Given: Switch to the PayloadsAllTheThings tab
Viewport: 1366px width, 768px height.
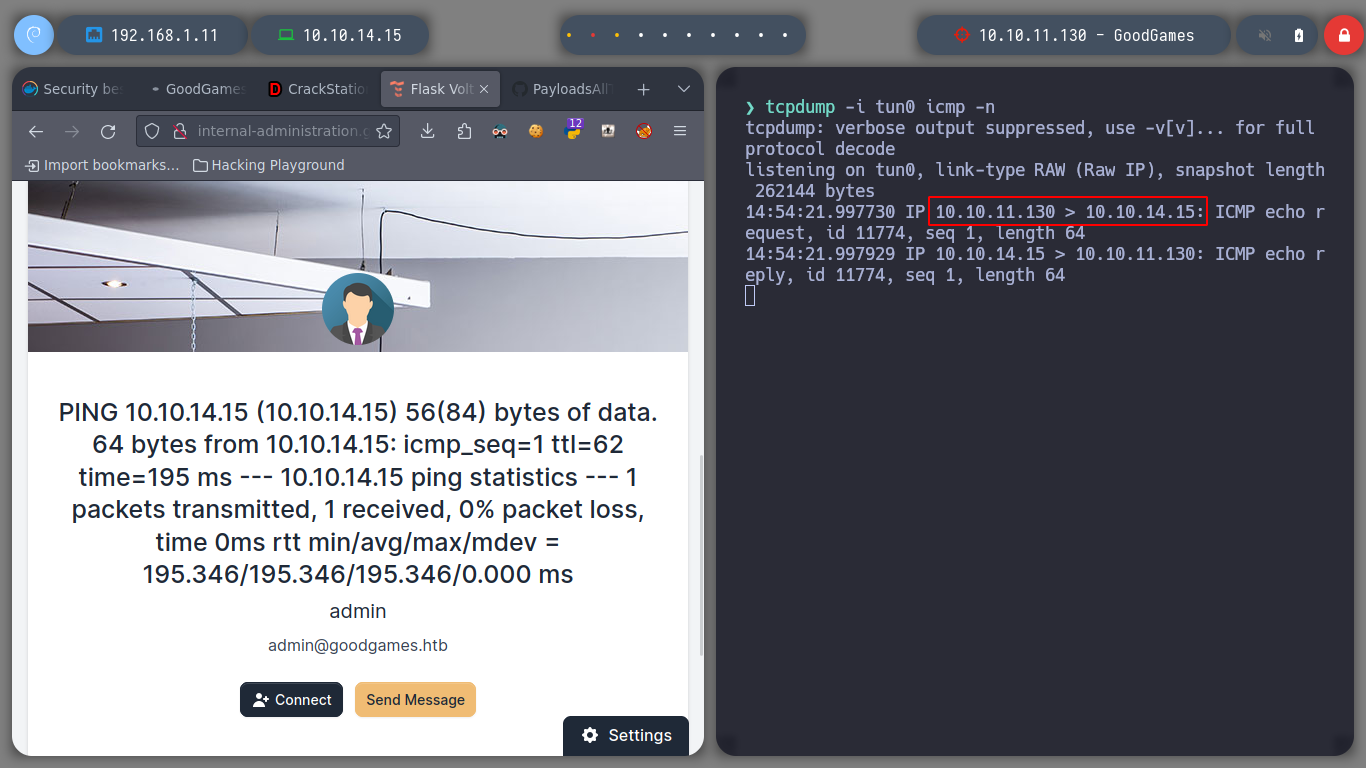Looking at the screenshot, I should 563,89.
